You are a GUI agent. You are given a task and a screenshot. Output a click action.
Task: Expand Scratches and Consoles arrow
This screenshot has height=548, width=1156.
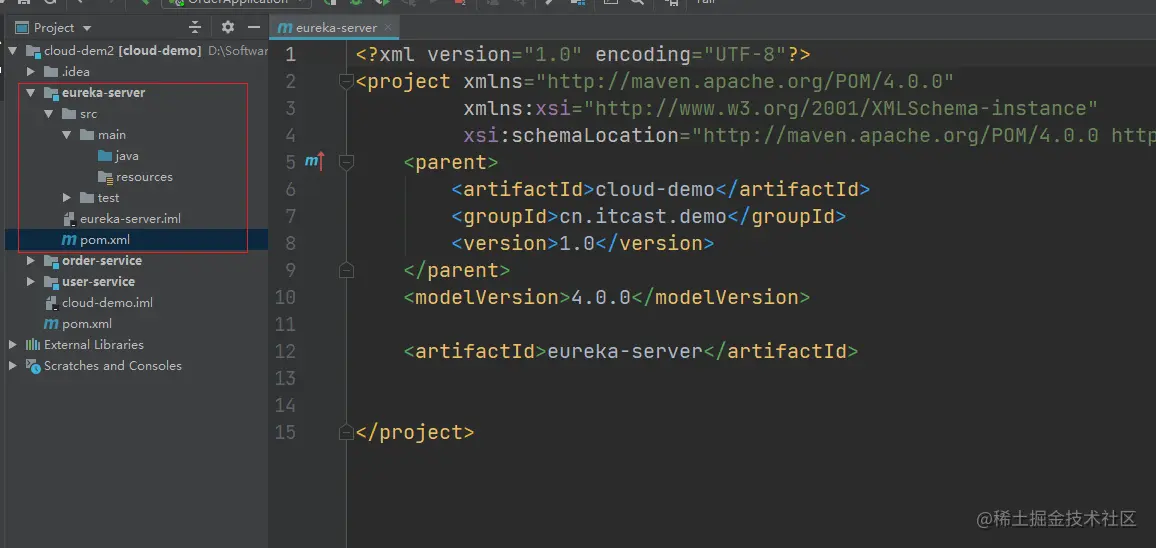(x=13, y=366)
